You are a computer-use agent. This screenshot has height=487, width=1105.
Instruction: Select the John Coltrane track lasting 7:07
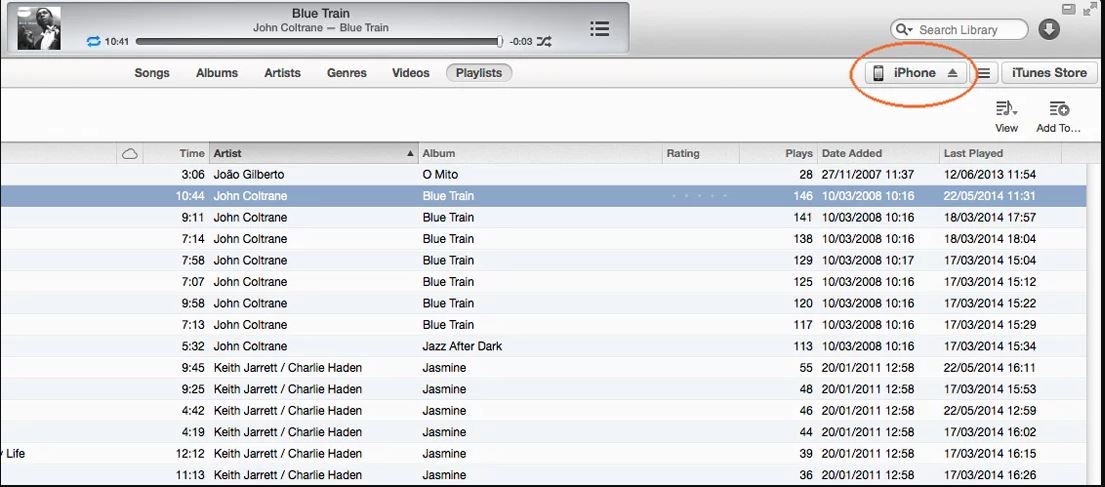click(543, 282)
